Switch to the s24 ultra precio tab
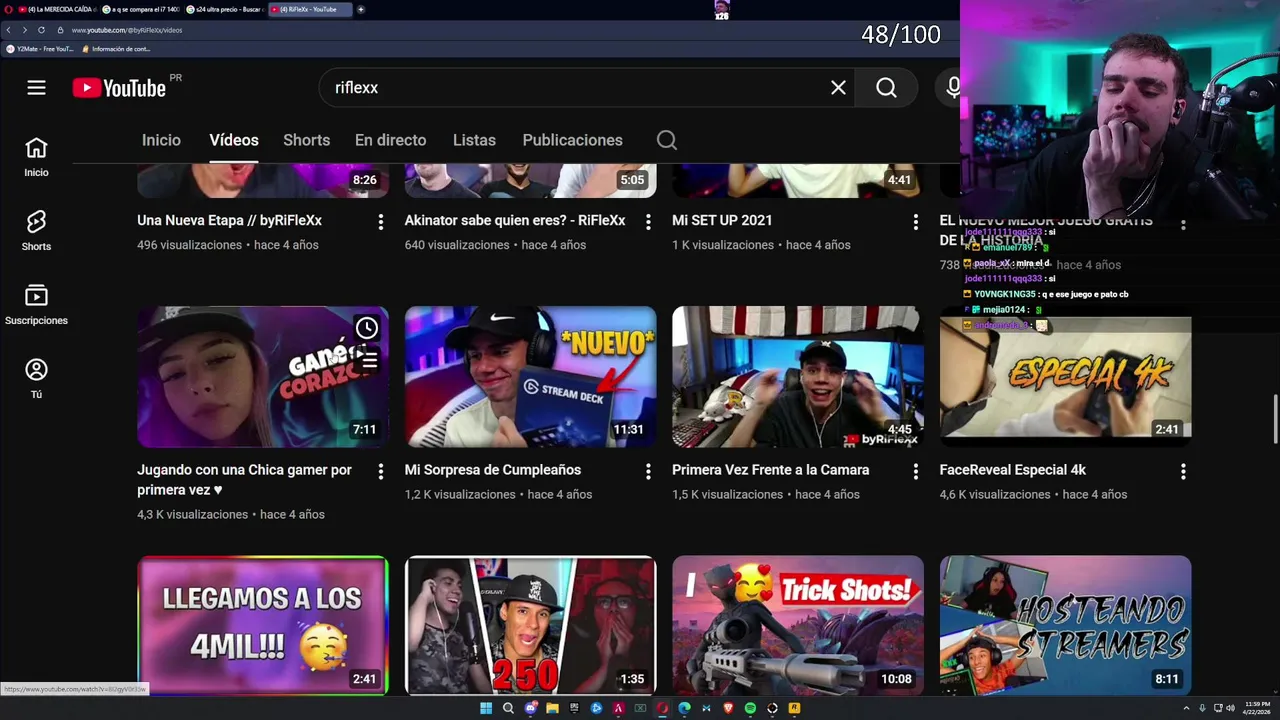Viewport: 1280px width, 720px height. 225,9
